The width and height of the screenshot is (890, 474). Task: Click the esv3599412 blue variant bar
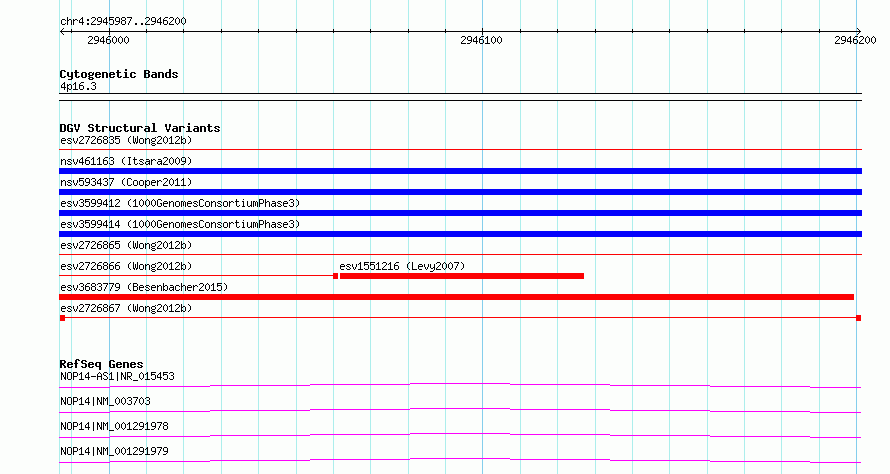[460, 213]
